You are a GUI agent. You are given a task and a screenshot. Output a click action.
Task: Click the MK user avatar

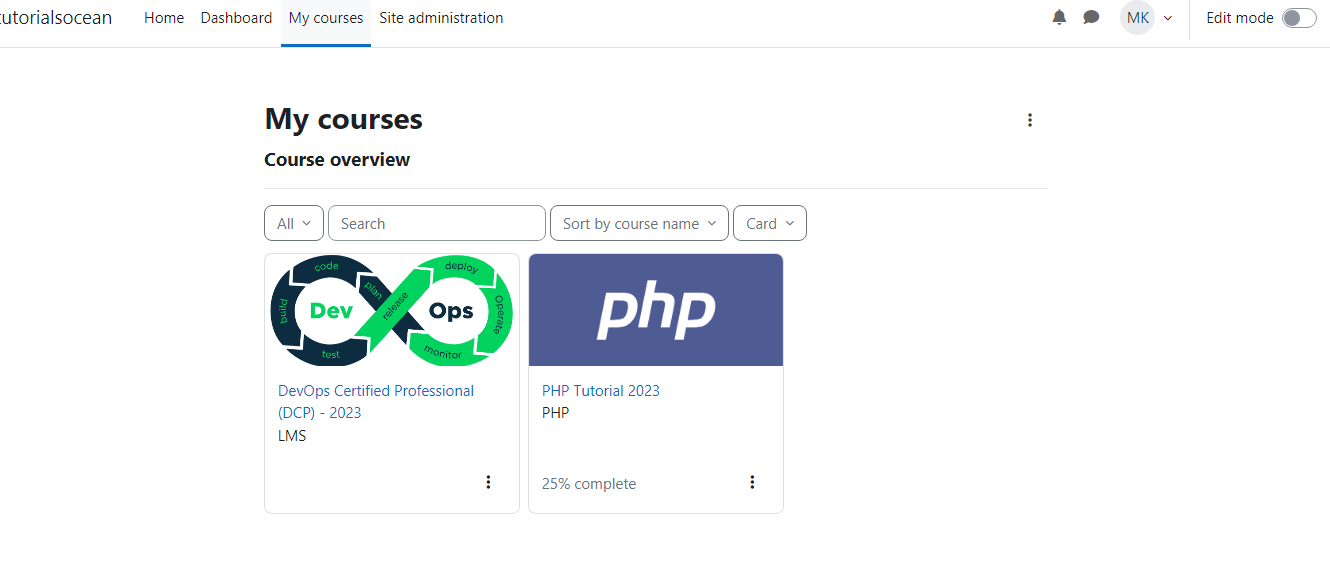coord(1137,18)
